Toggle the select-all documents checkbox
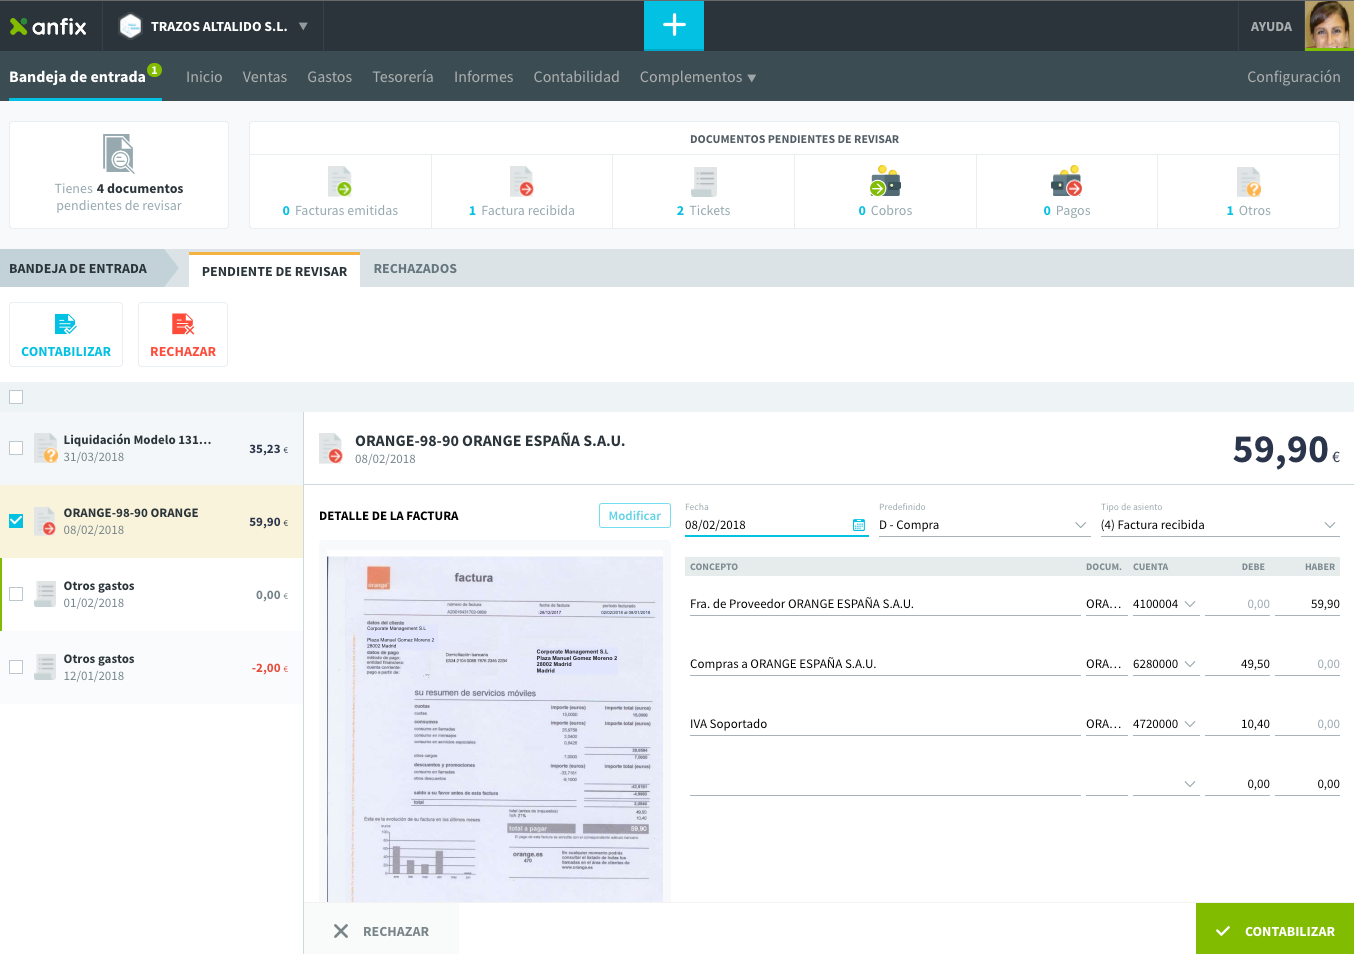This screenshot has height=954, width=1354. point(16,397)
